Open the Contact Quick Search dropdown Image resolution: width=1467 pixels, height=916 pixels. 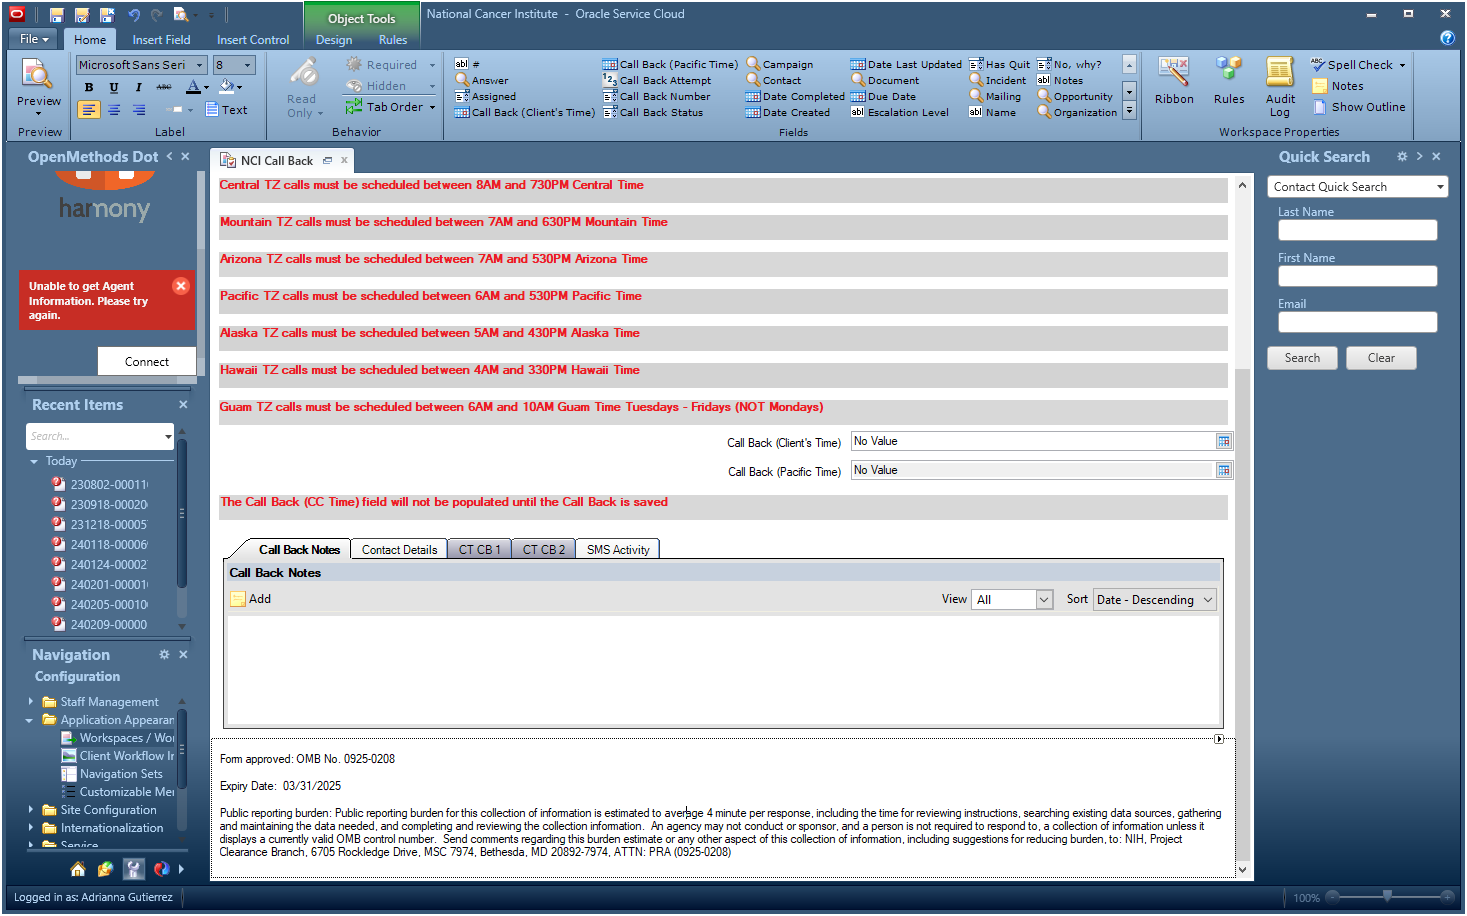click(x=1440, y=187)
